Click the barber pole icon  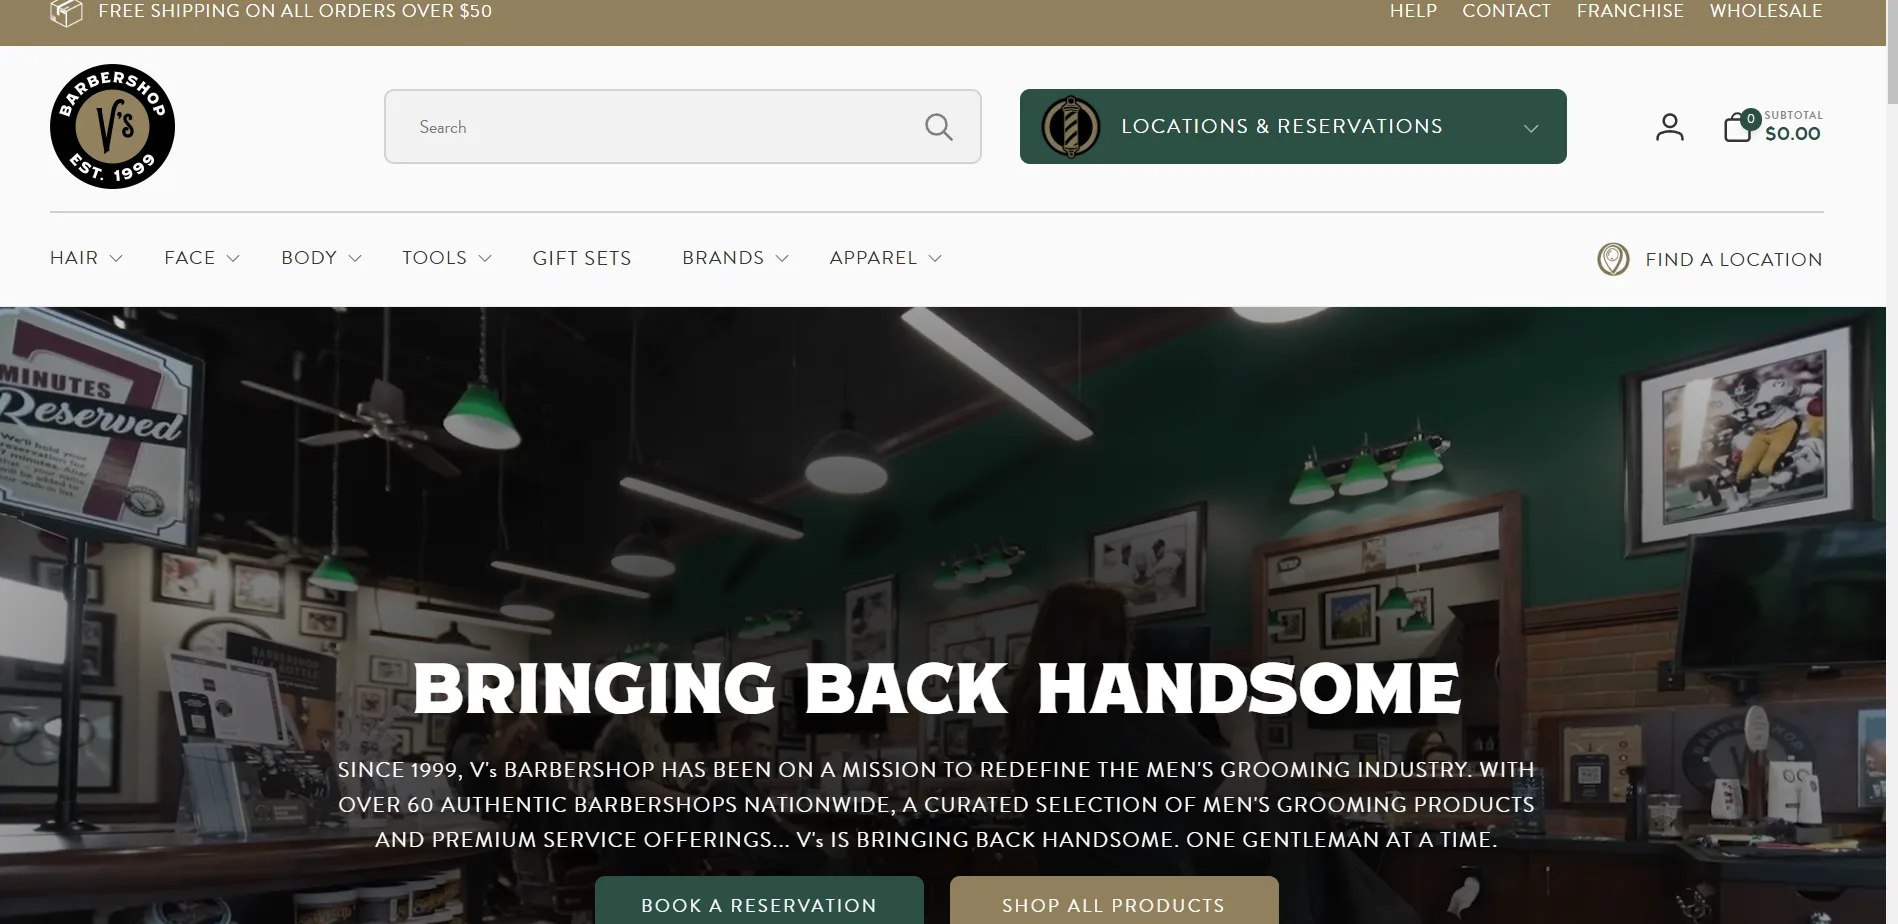click(x=1071, y=127)
